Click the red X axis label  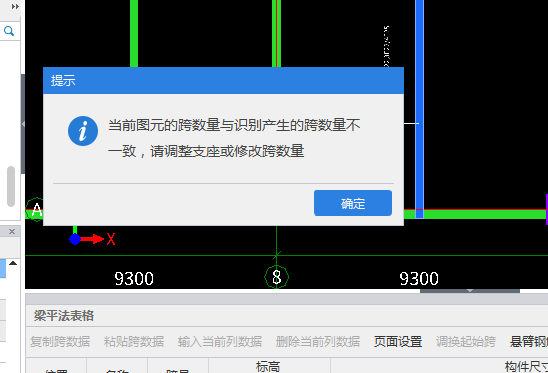click(x=111, y=239)
